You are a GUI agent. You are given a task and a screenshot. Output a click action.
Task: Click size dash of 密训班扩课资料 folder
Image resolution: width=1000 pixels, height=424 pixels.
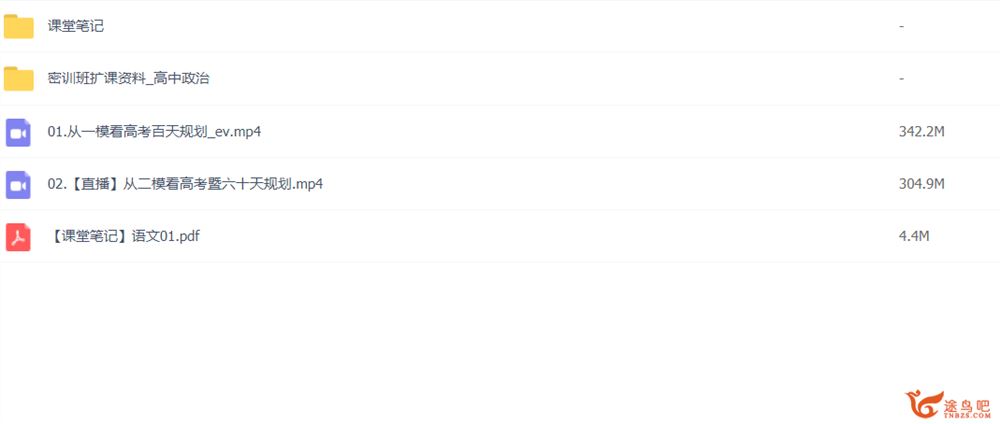click(901, 79)
